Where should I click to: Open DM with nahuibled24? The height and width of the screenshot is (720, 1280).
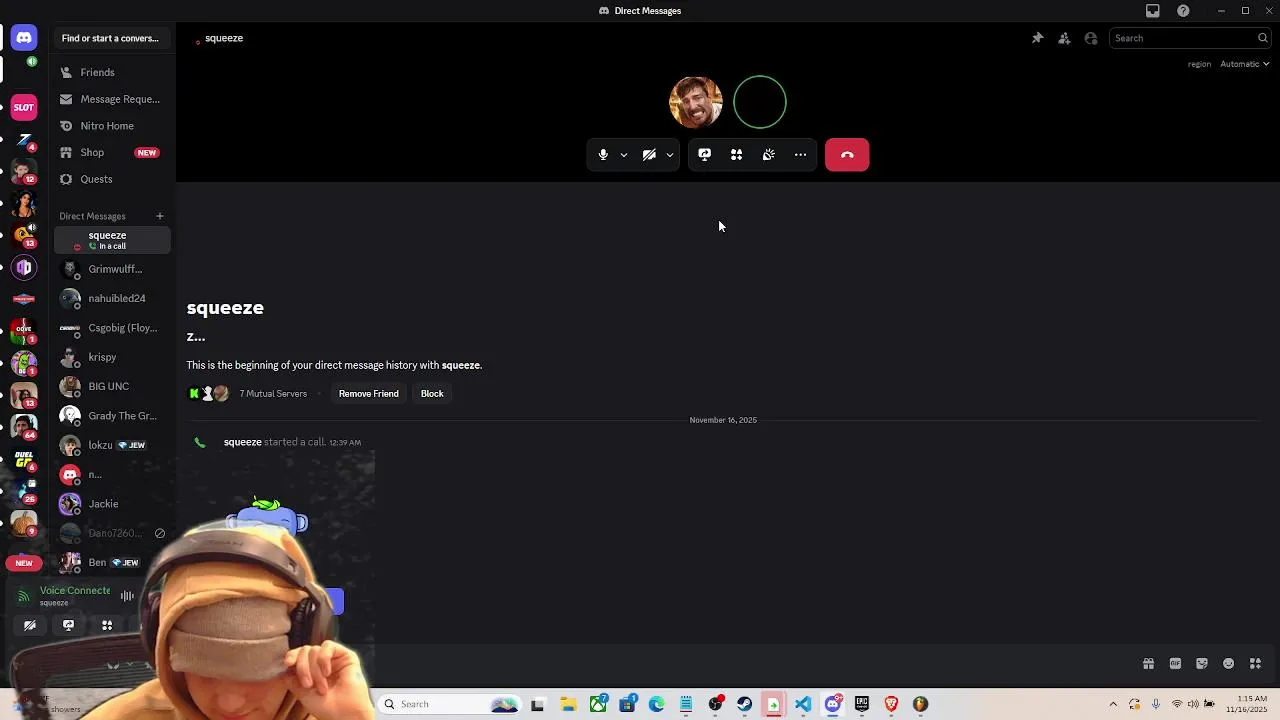[112, 298]
